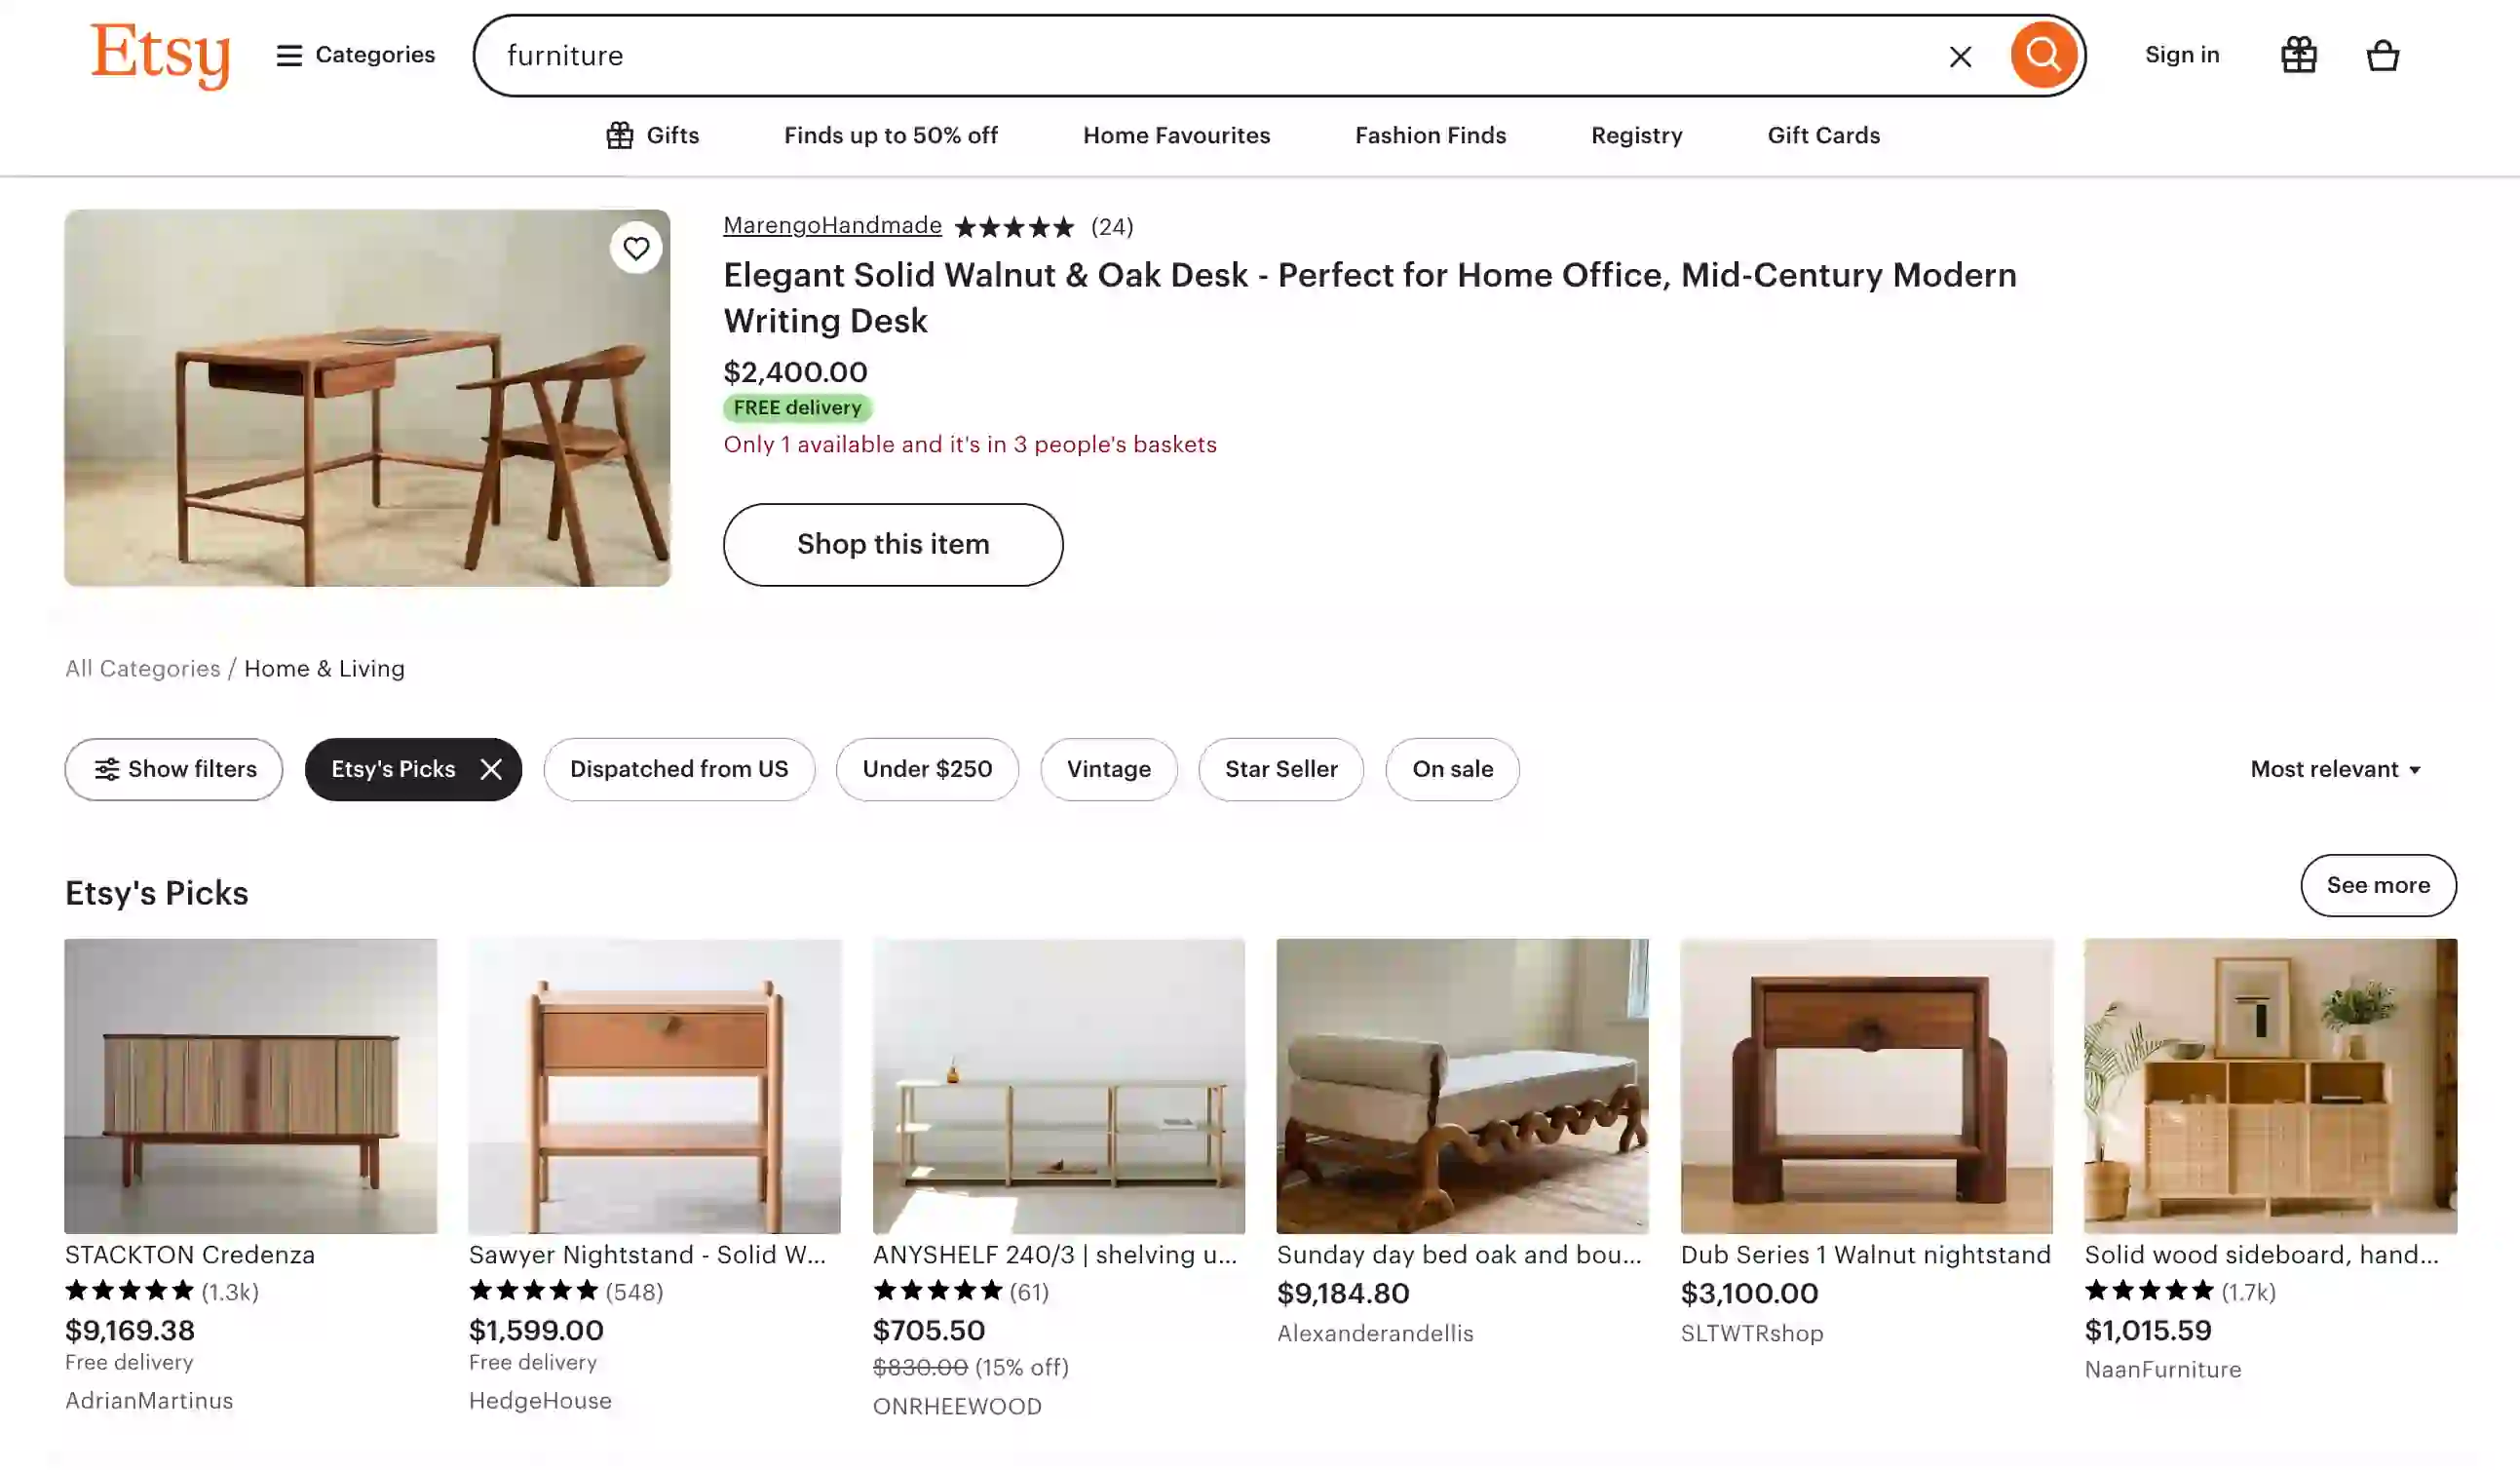2520x1470 pixels.
Task: Visit the MarengoHandmade shop page
Action: [832, 225]
